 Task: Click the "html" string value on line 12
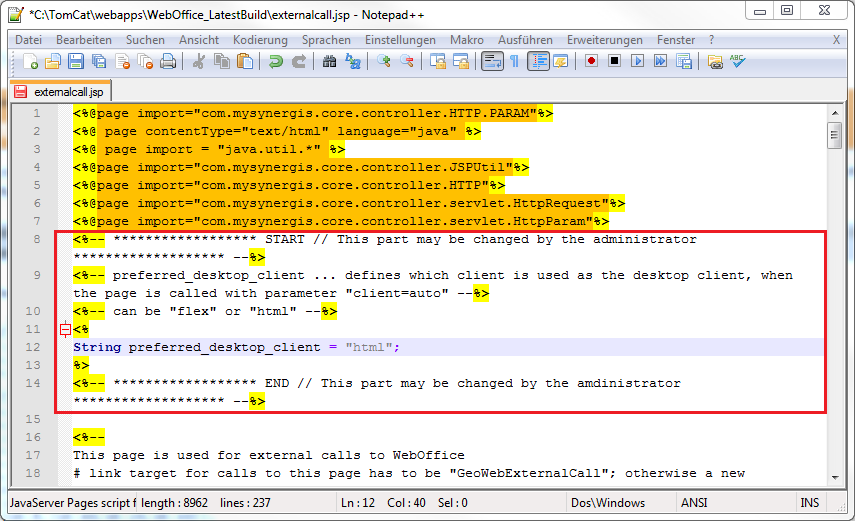tap(369, 347)
